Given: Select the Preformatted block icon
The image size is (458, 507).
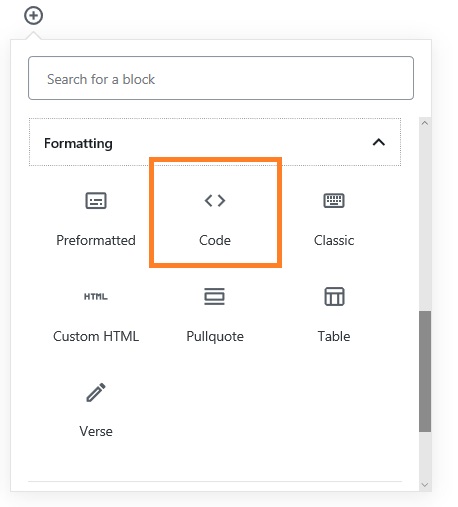Looking at the screenshot, I should pyautogui.click(x=96, y=201).
